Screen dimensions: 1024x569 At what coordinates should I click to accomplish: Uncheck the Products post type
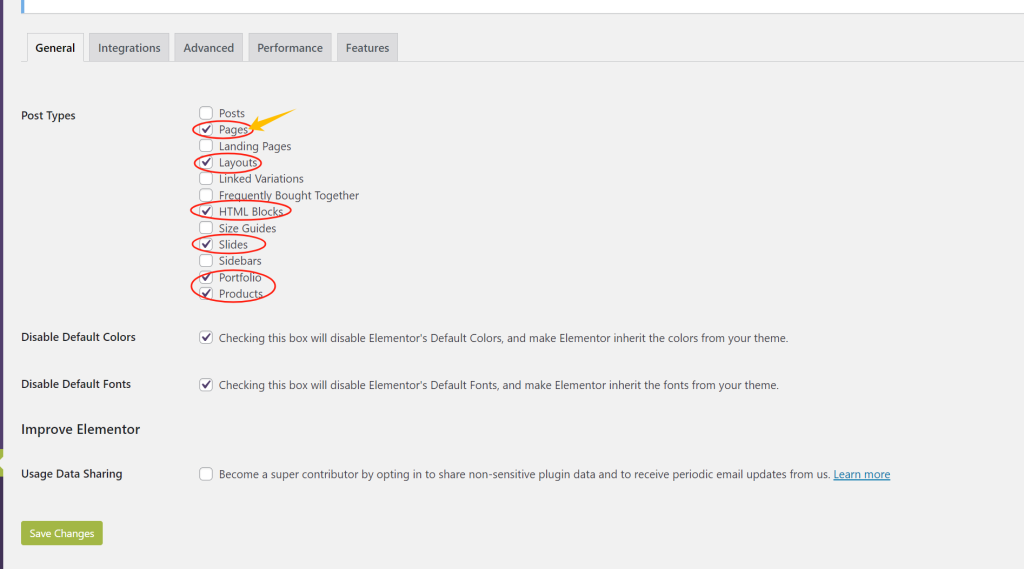point(206,293)
